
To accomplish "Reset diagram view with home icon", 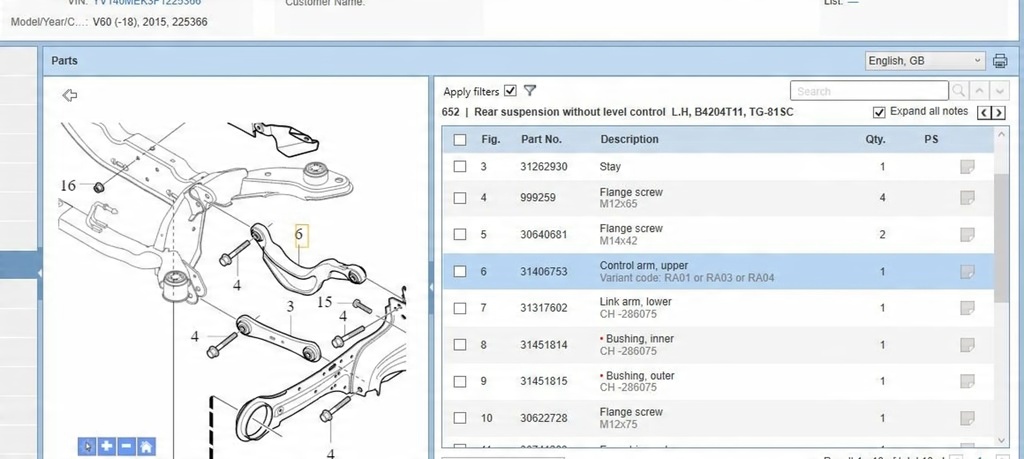I will tap(146, 447).
